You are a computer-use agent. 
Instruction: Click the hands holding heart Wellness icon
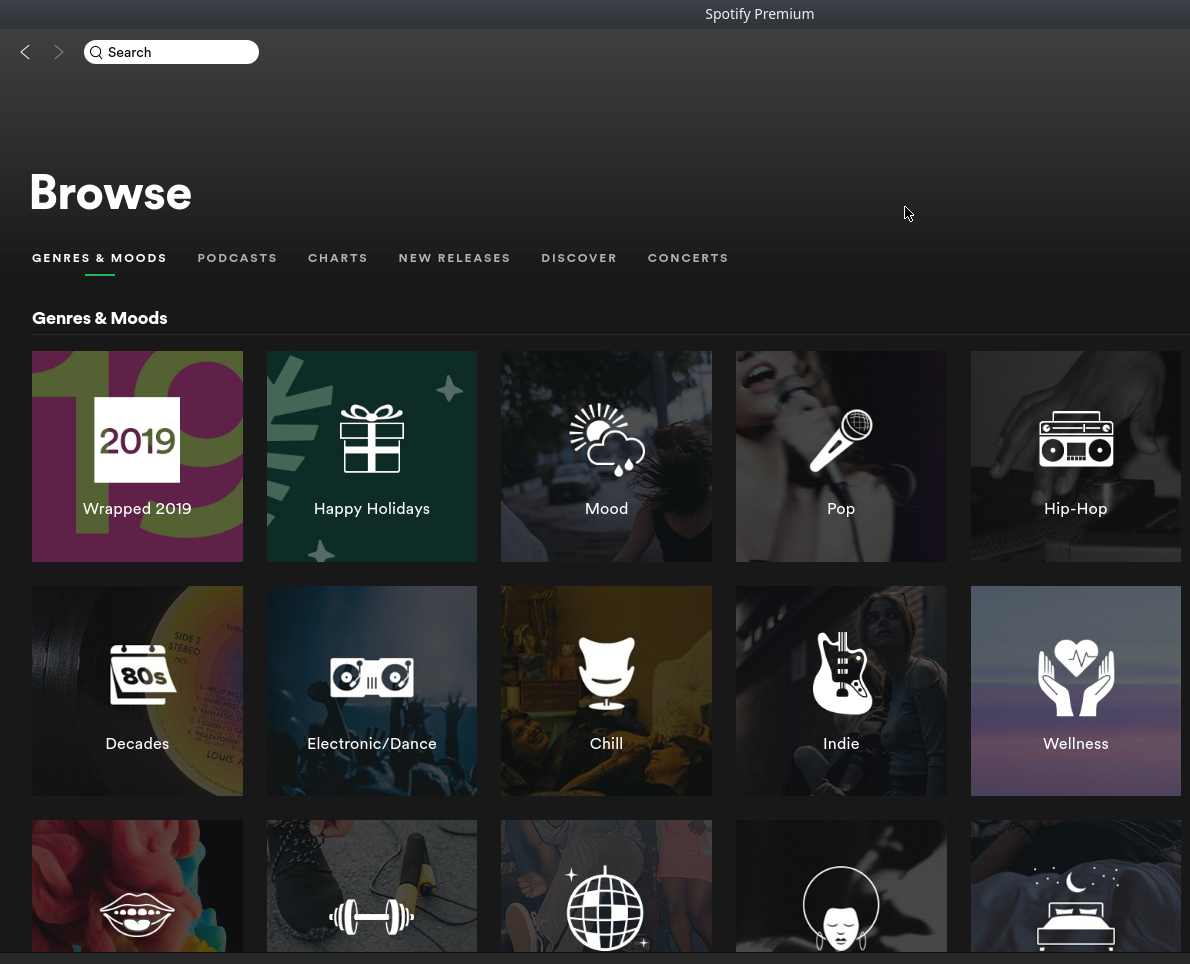click(1076, 677)
